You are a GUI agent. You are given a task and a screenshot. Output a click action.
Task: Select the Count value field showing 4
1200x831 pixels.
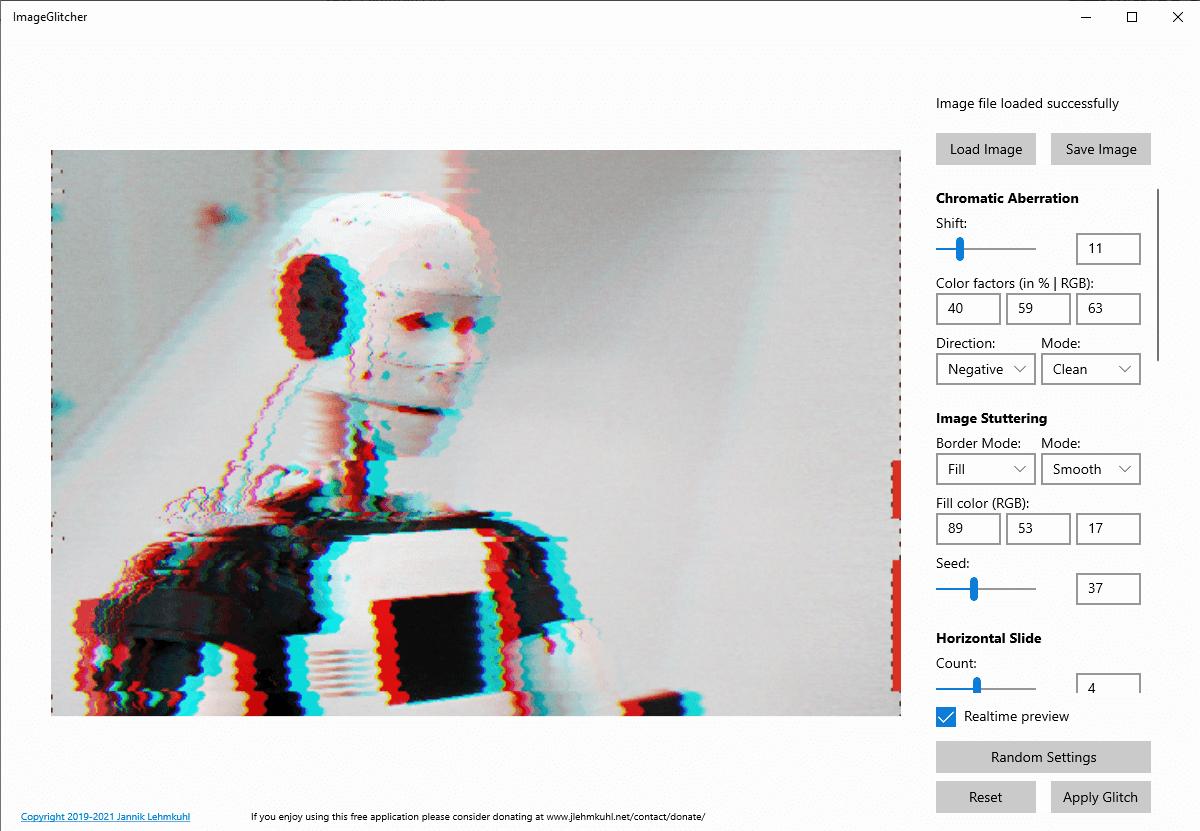click(x=1108, y=684)
